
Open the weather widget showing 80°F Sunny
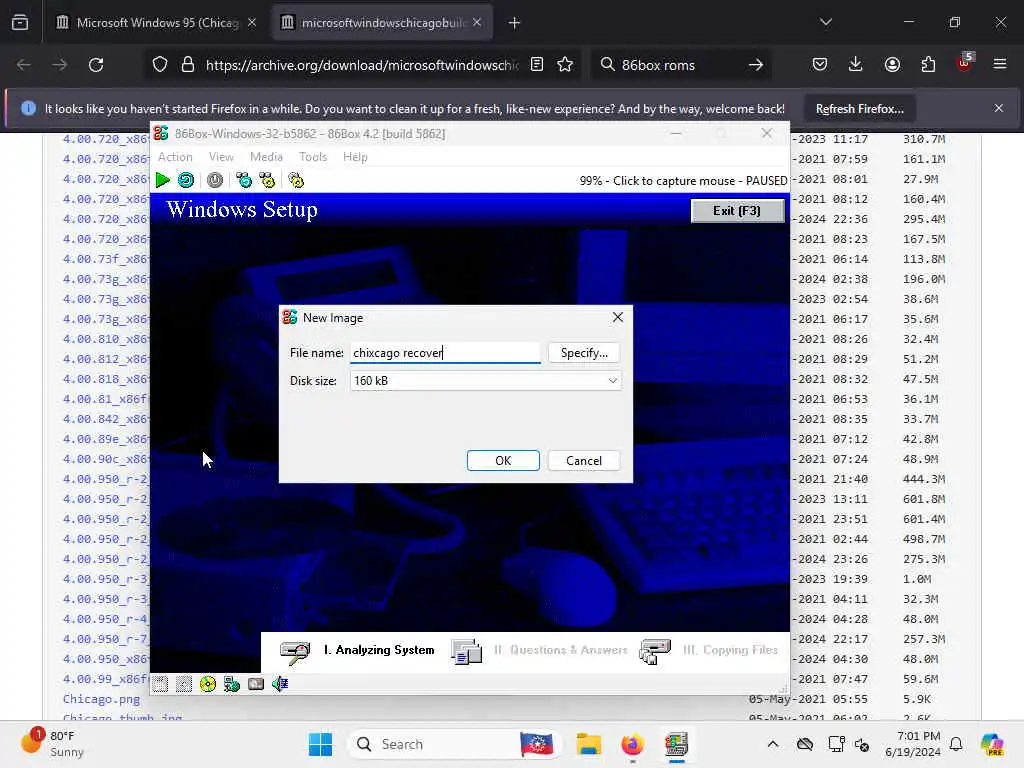(53, 744)
